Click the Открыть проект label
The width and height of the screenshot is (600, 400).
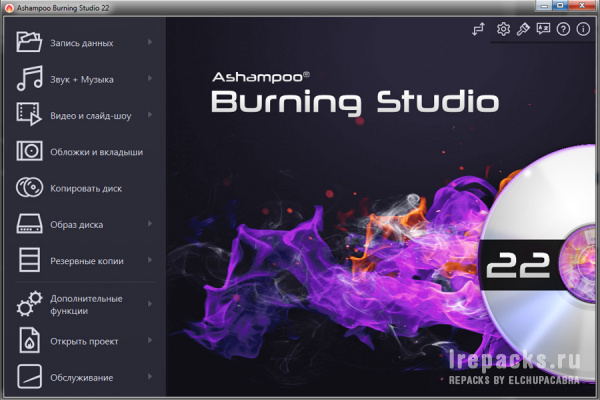click(x=84, y=341)
